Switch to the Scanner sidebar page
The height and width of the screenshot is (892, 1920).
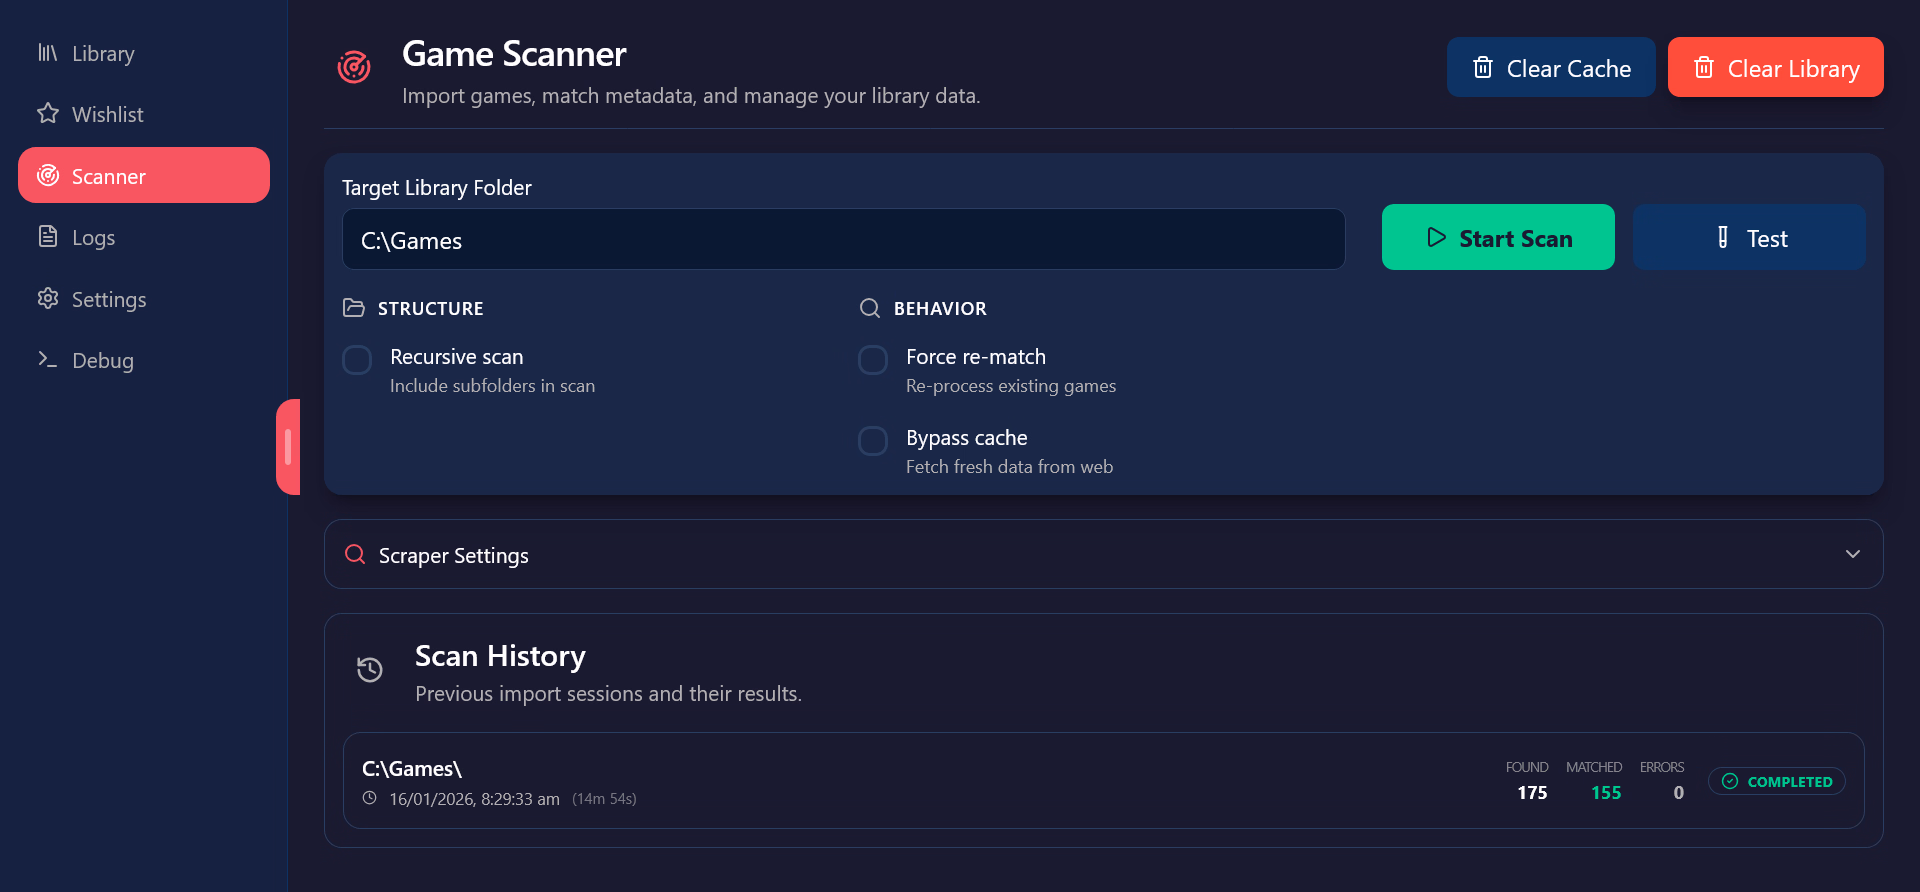(x=144, y=176)
